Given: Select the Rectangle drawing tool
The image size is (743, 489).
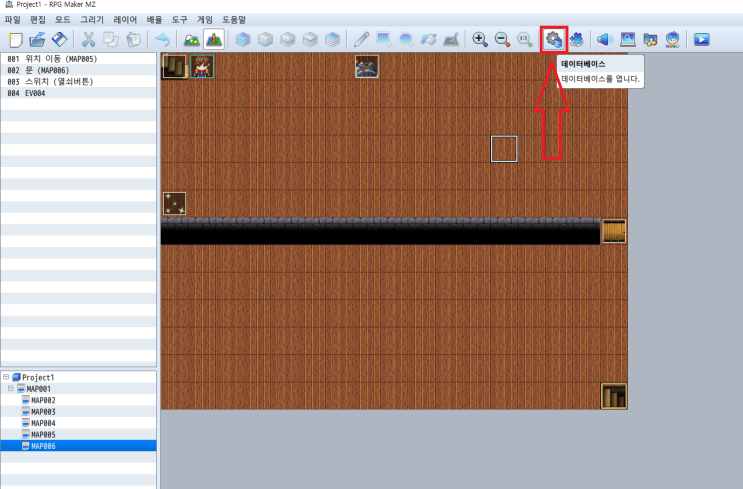Looking at the screenshot, I should (383, 39).
